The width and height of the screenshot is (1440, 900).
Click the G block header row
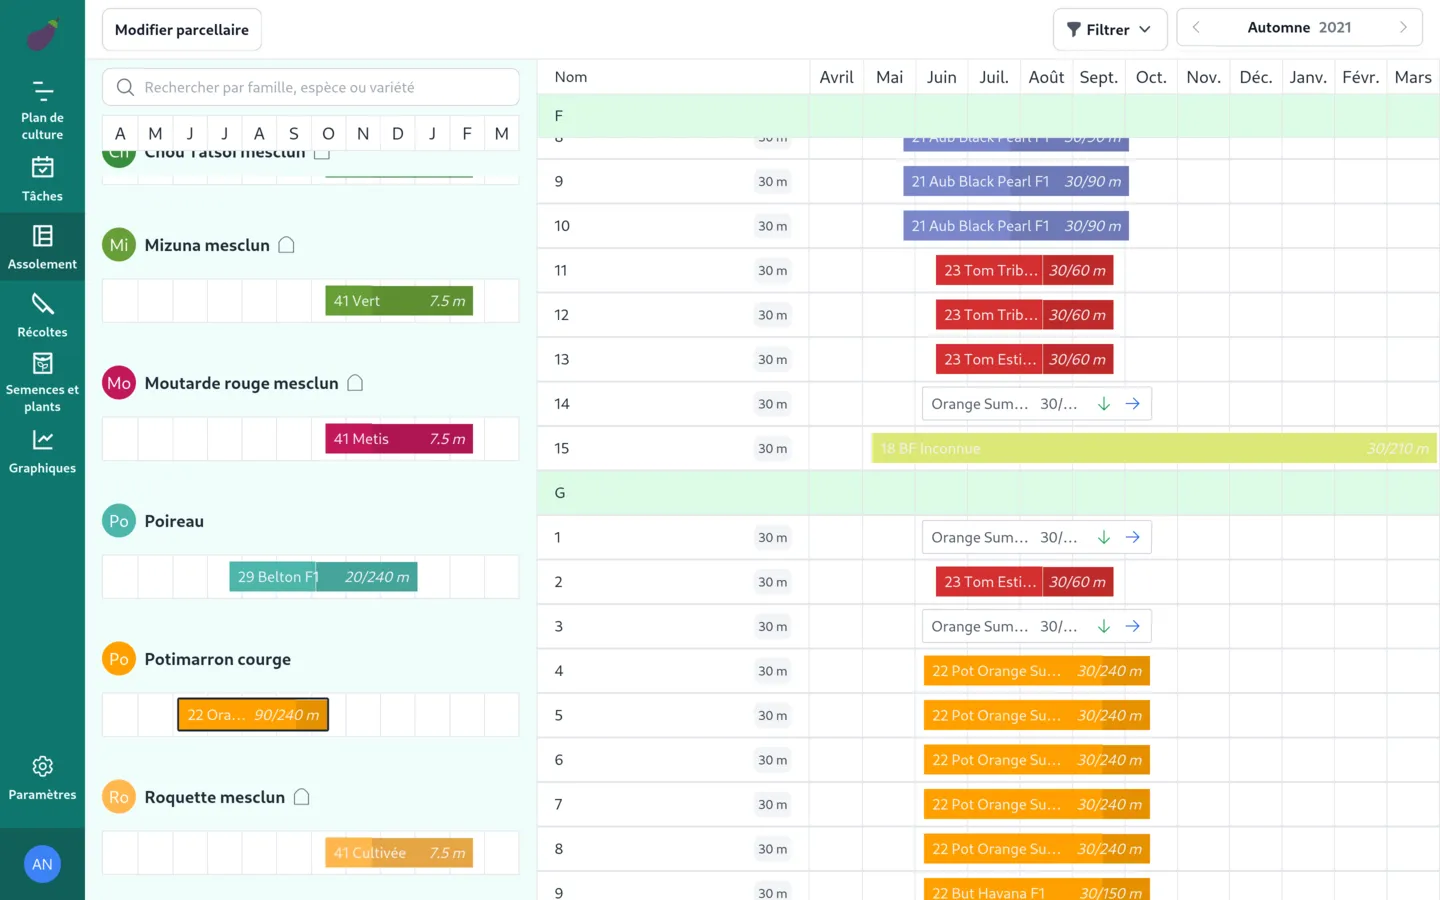point(988,493)
